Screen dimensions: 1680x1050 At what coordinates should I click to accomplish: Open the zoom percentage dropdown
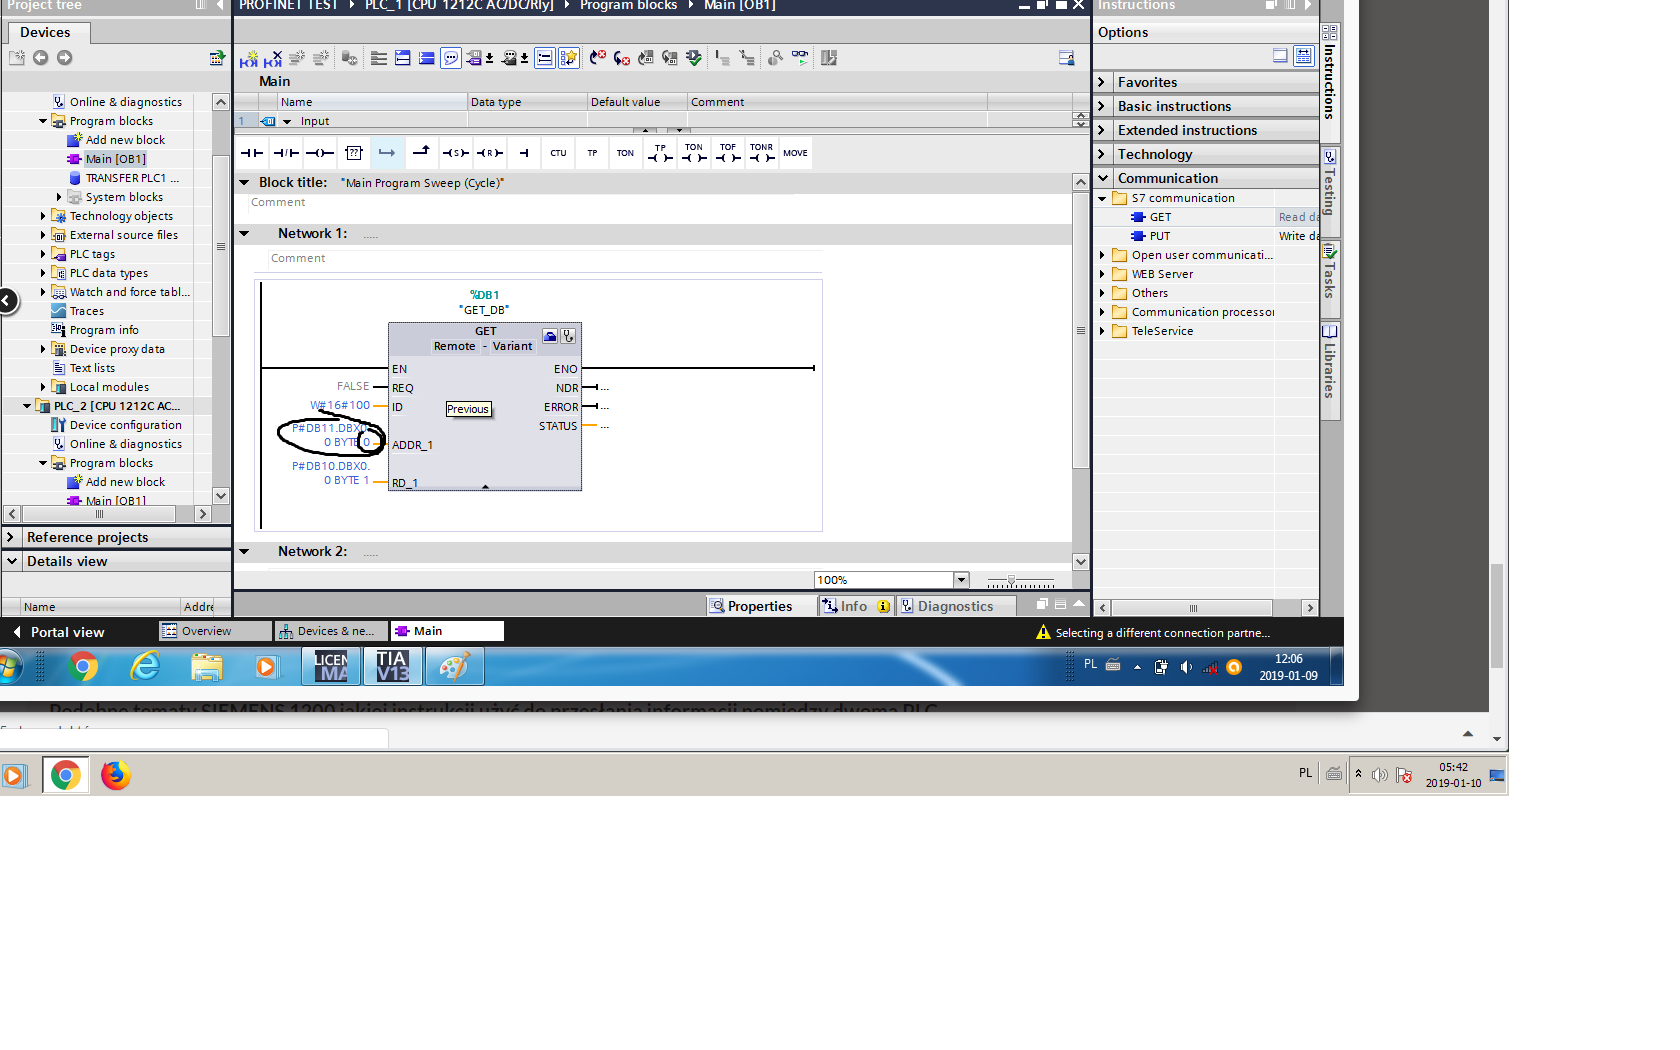961,580
